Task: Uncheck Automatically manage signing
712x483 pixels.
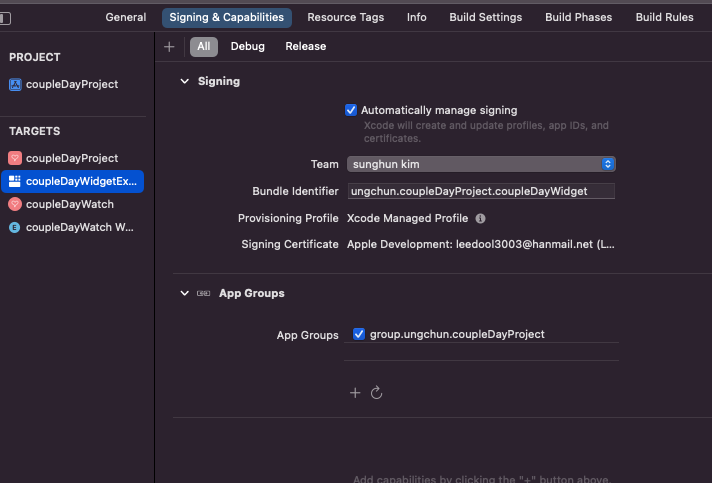Action: click(x=351, y=110)
